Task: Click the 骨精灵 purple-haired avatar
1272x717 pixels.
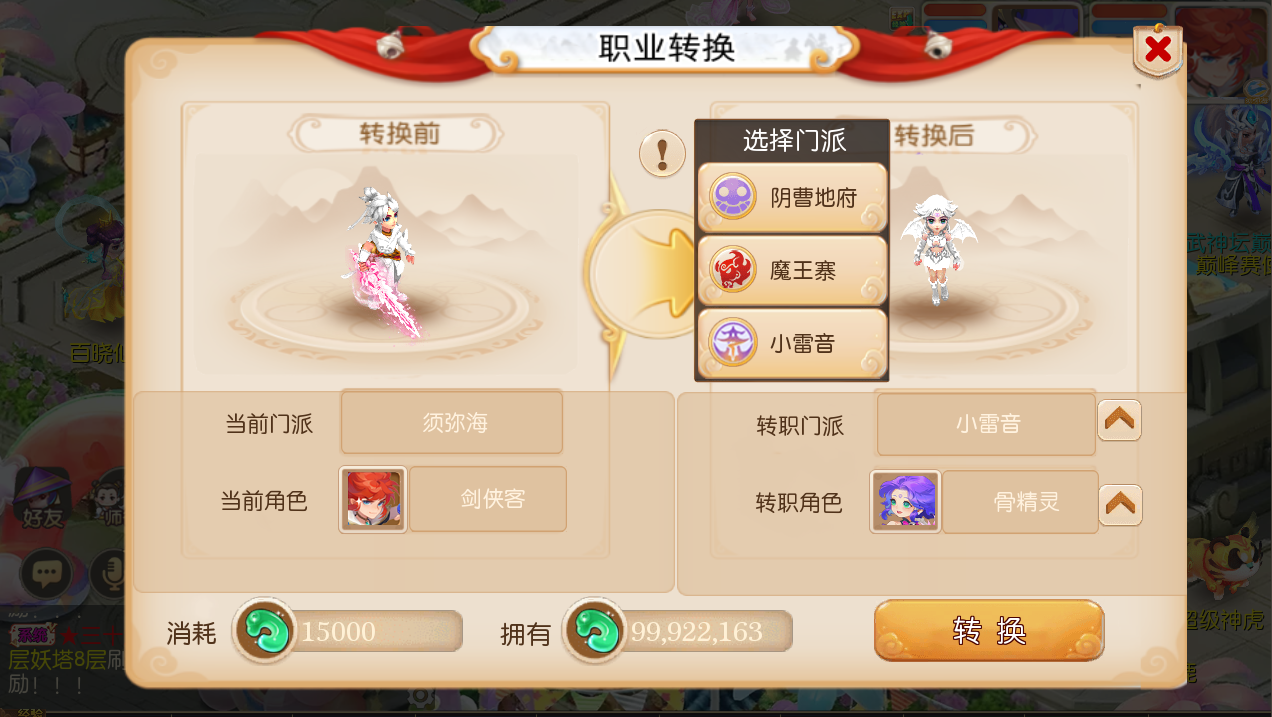Action: coord(905,501)
